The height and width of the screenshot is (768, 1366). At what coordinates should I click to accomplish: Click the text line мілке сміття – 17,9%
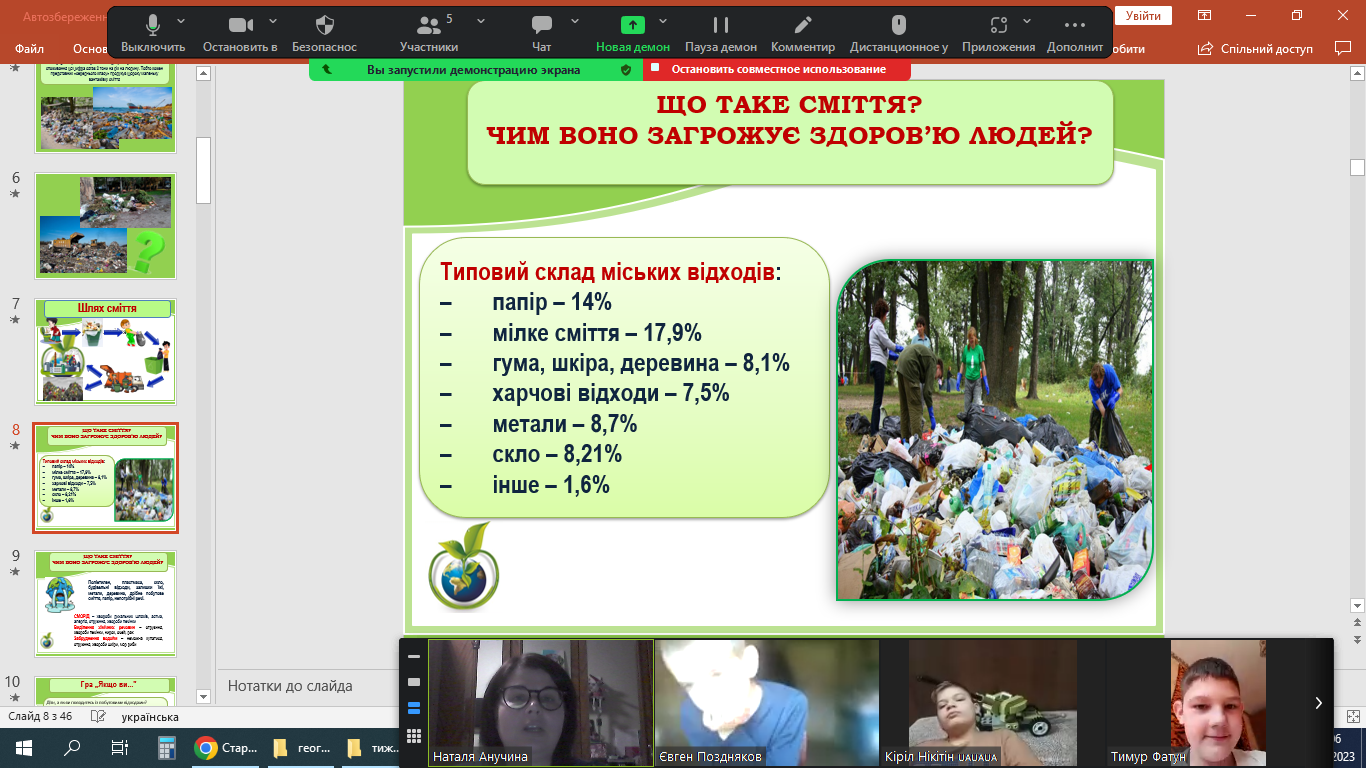pos(597,333)
